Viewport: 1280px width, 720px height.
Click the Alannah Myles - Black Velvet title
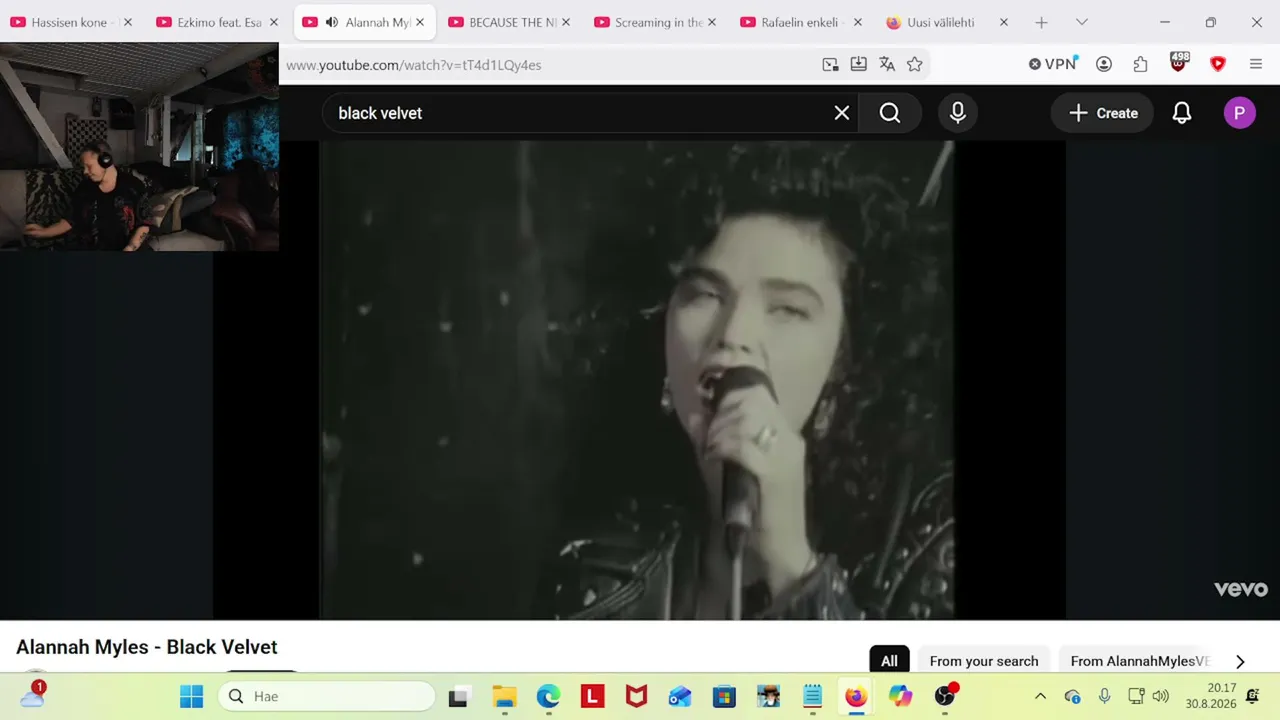pyautogui.click(x=147, y=647)
